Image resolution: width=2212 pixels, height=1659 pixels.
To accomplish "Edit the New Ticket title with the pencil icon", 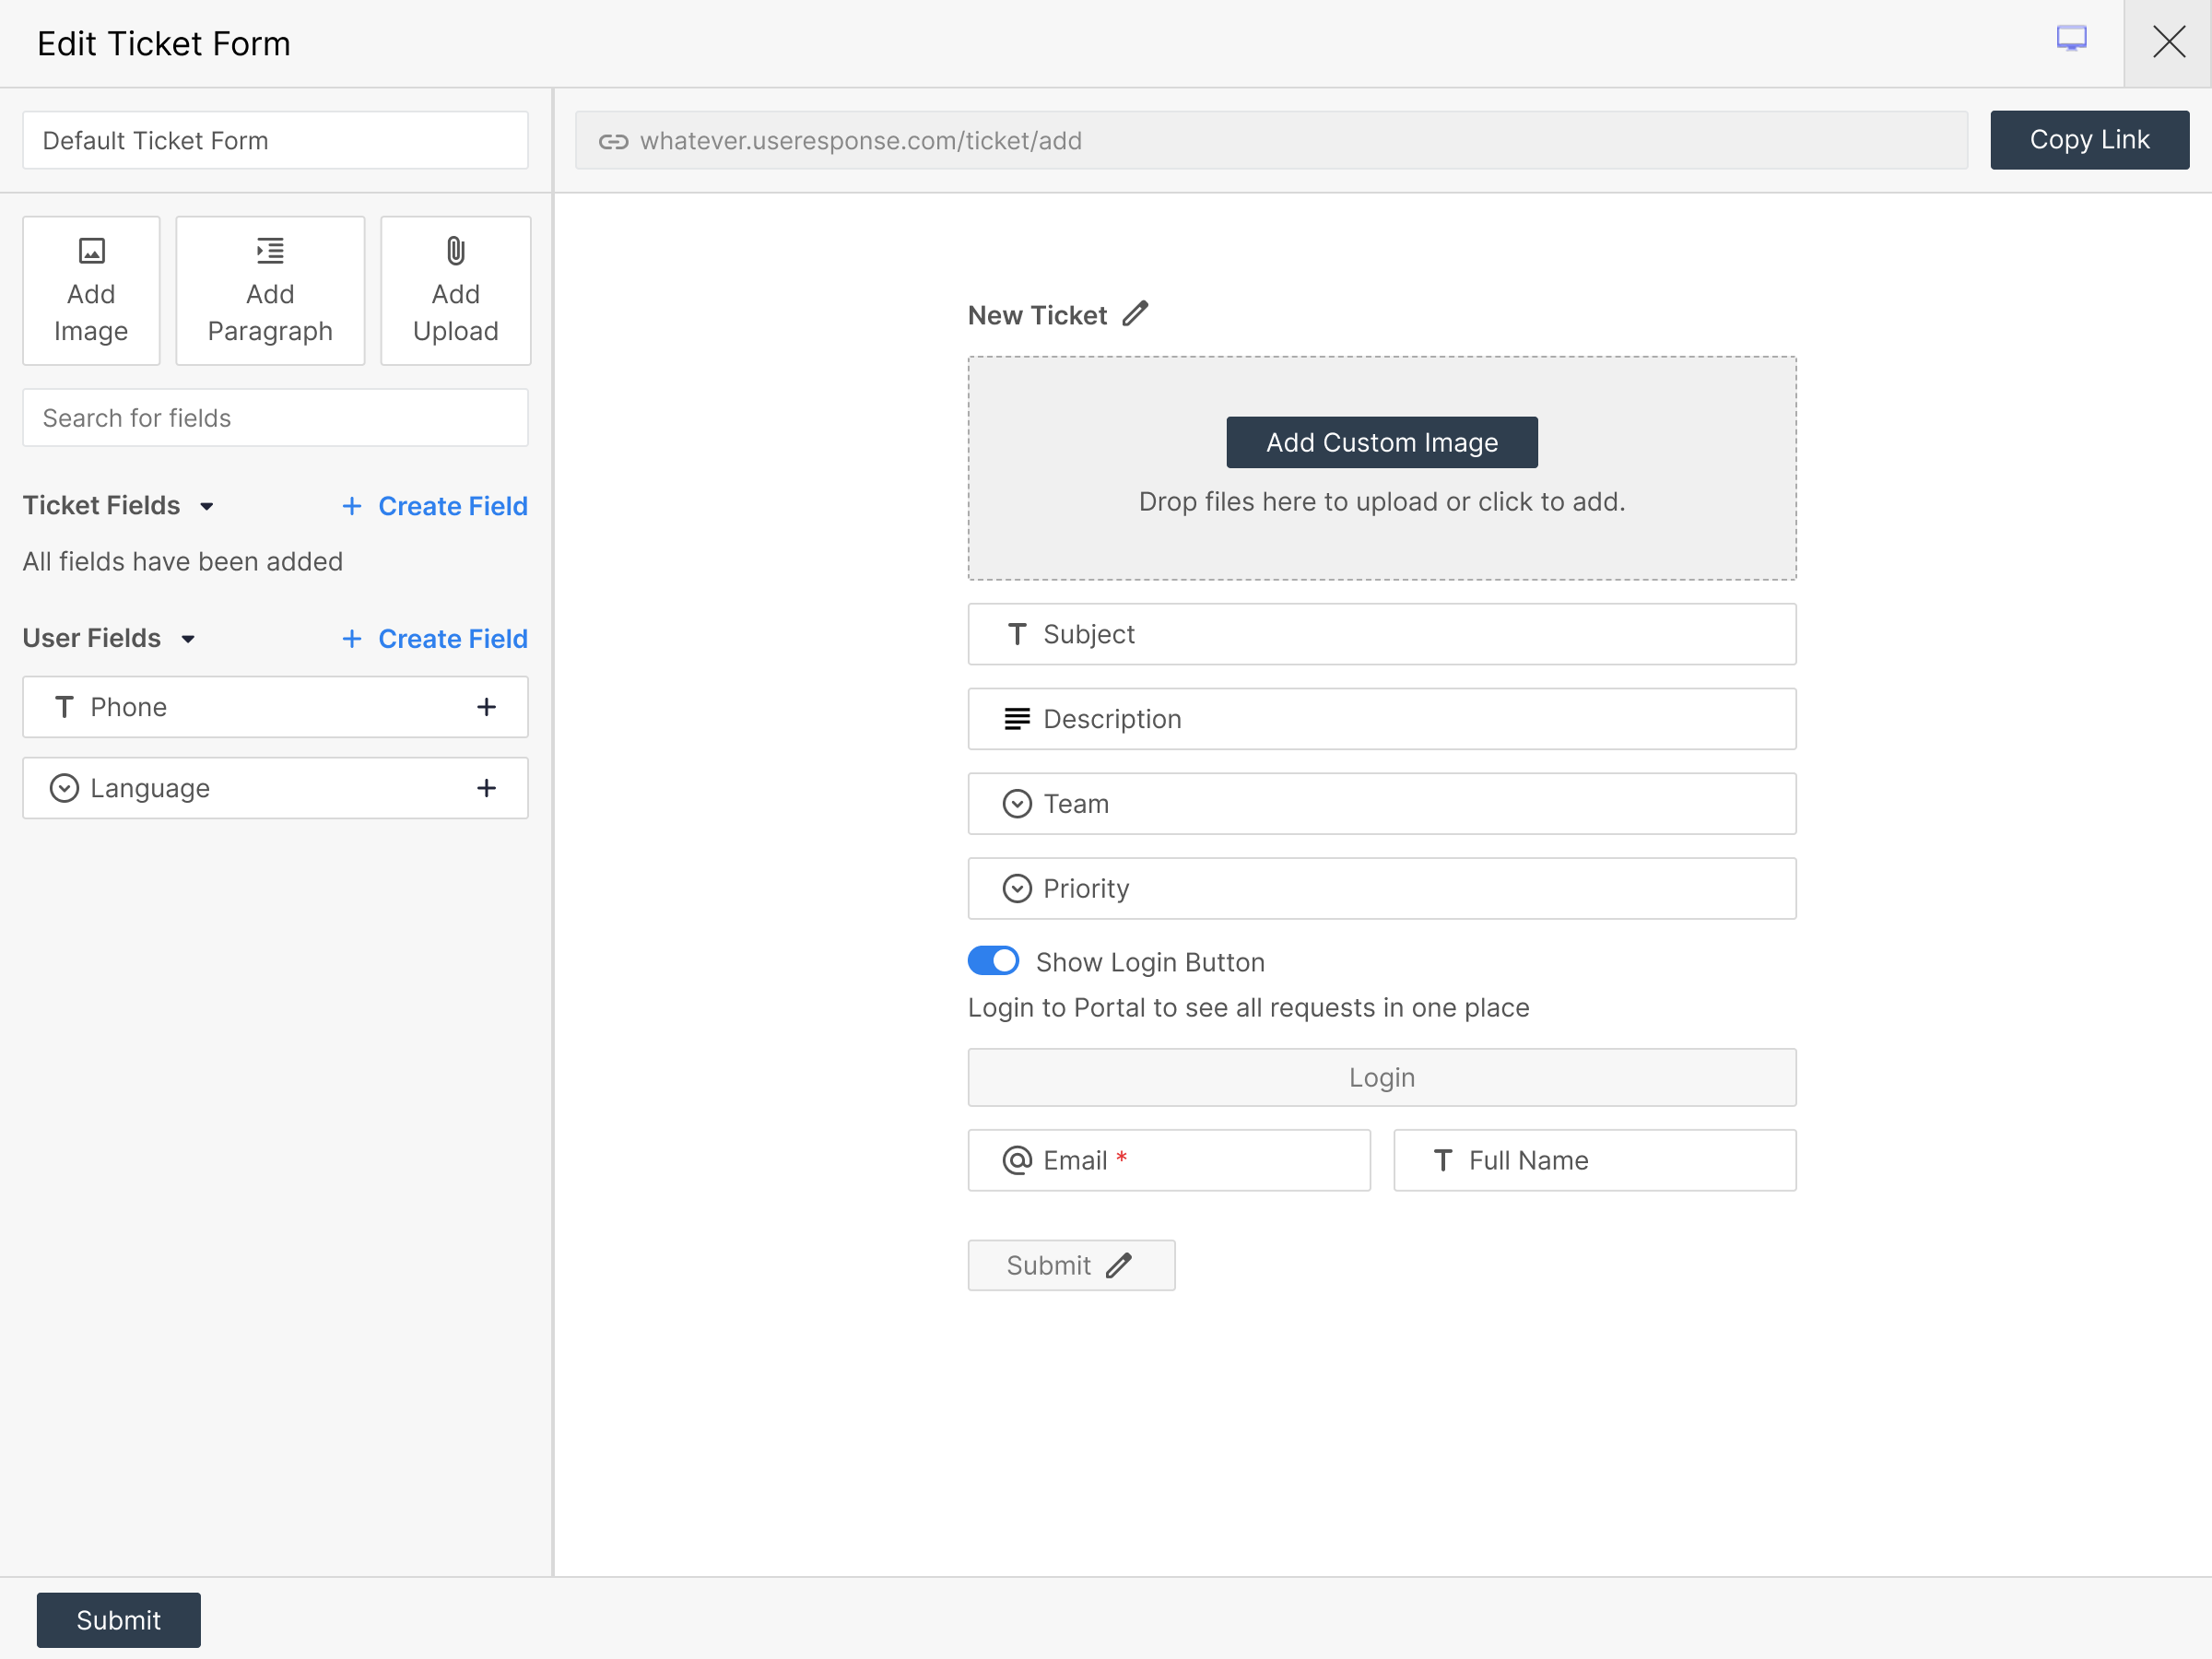I will click(x=1135, y=314).
